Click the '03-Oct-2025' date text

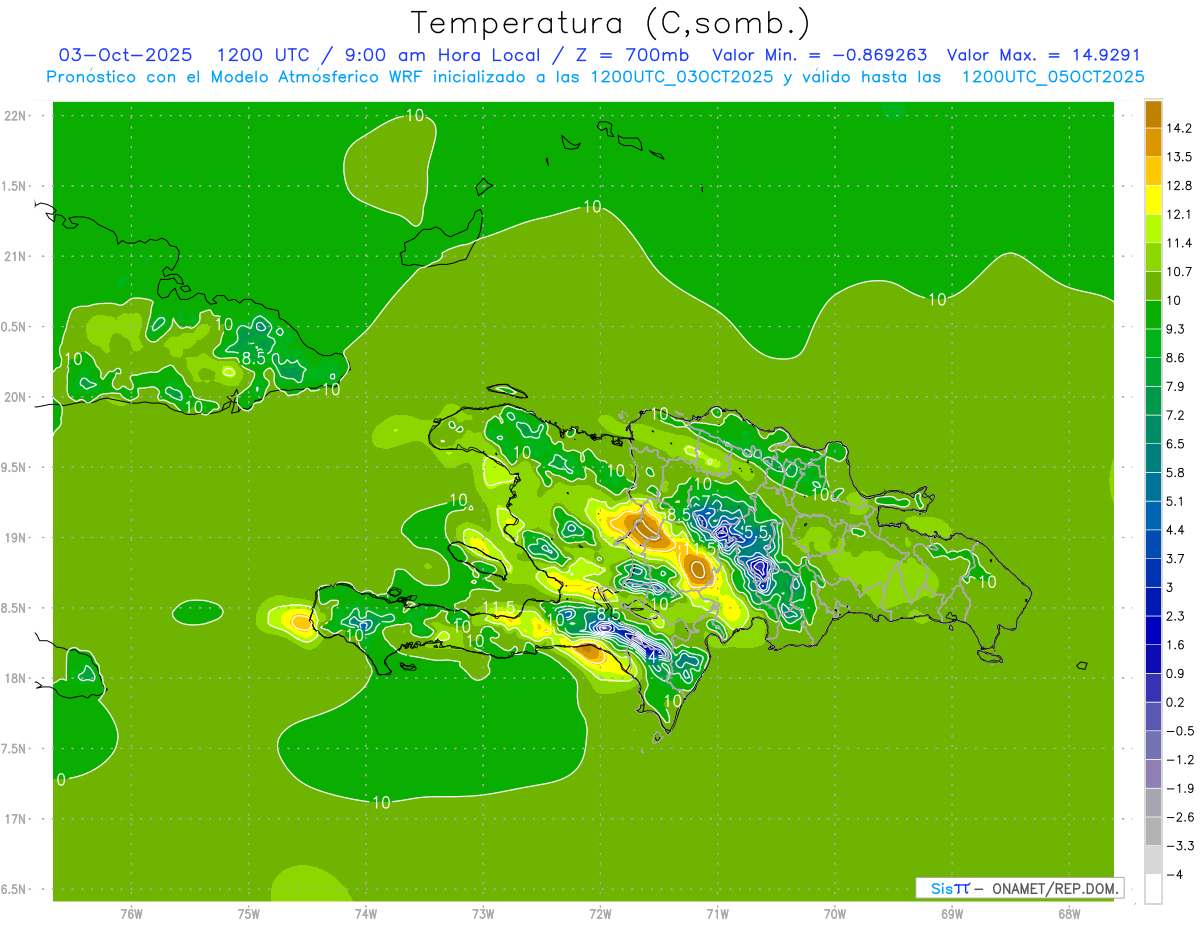point(126,55)
